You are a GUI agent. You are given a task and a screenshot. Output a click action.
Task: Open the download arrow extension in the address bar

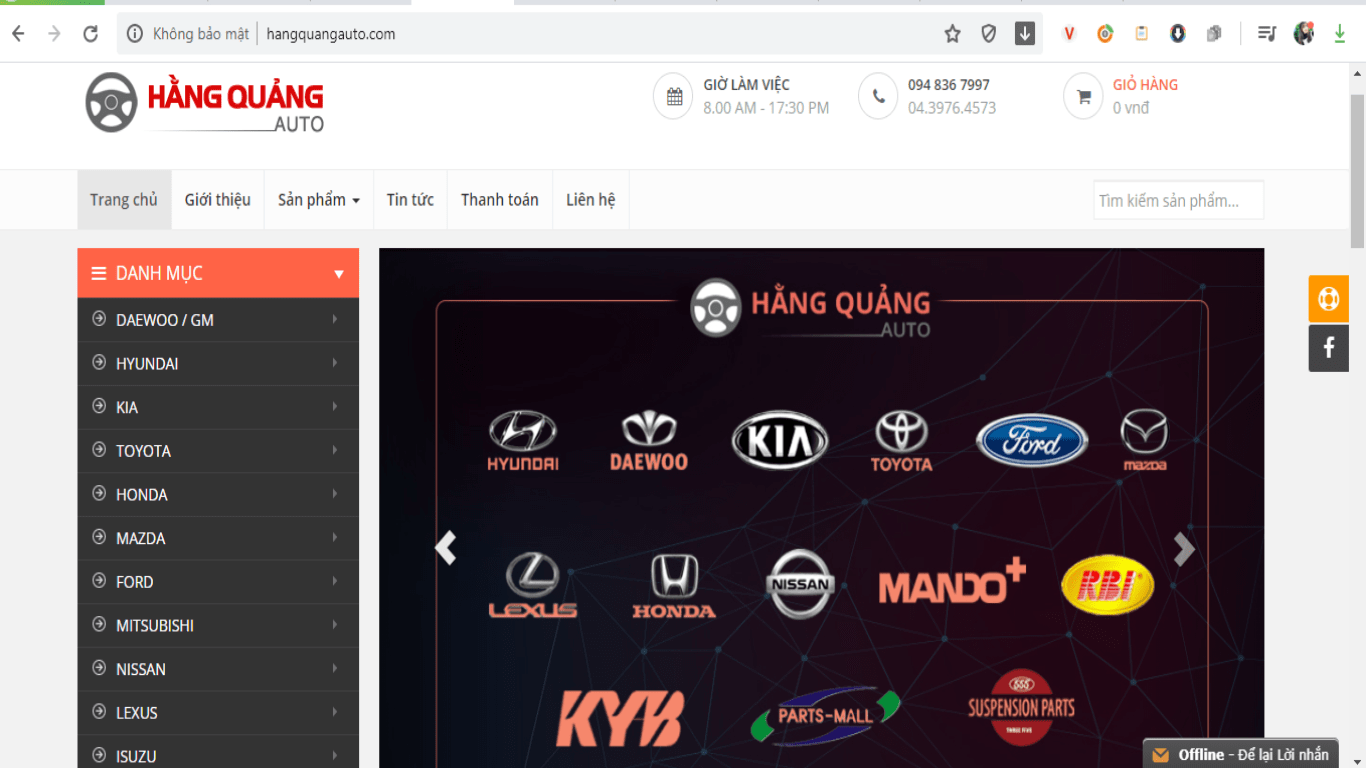[1025, 34]
